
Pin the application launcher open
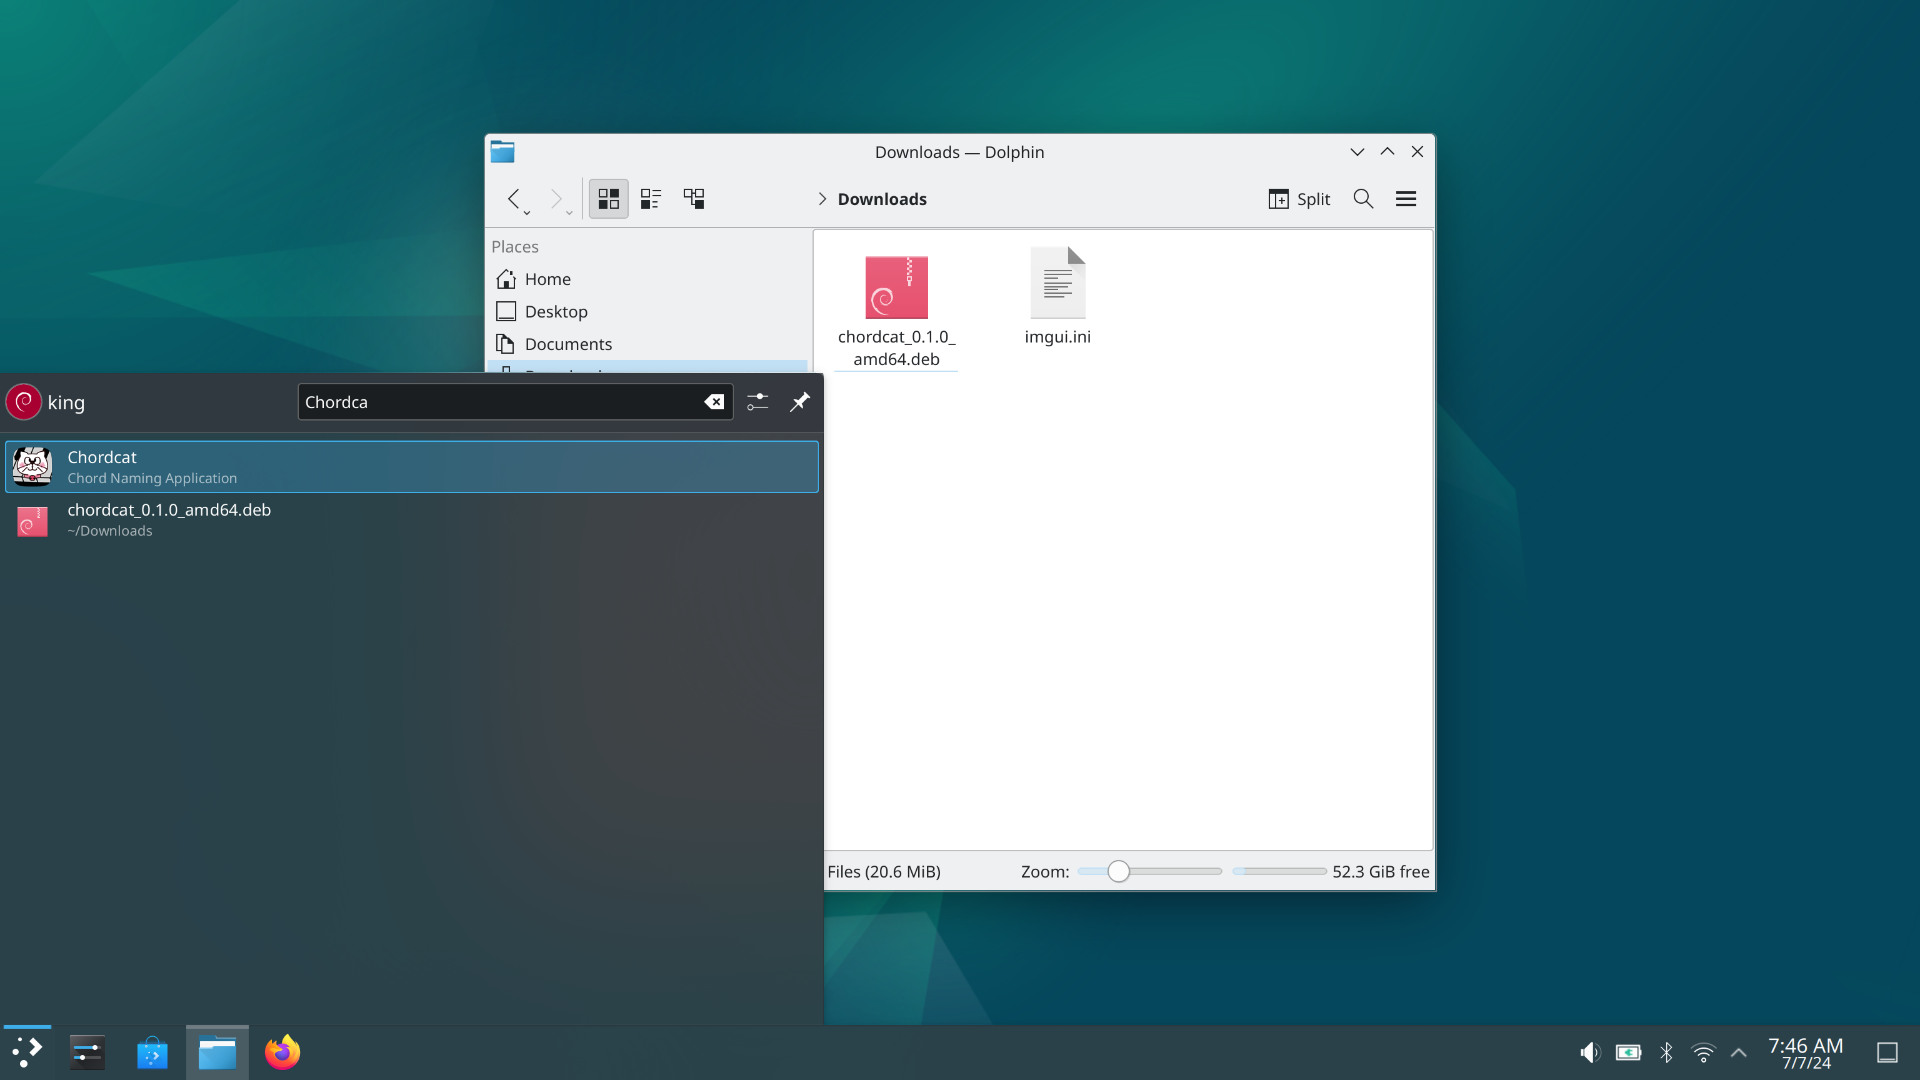800,402
